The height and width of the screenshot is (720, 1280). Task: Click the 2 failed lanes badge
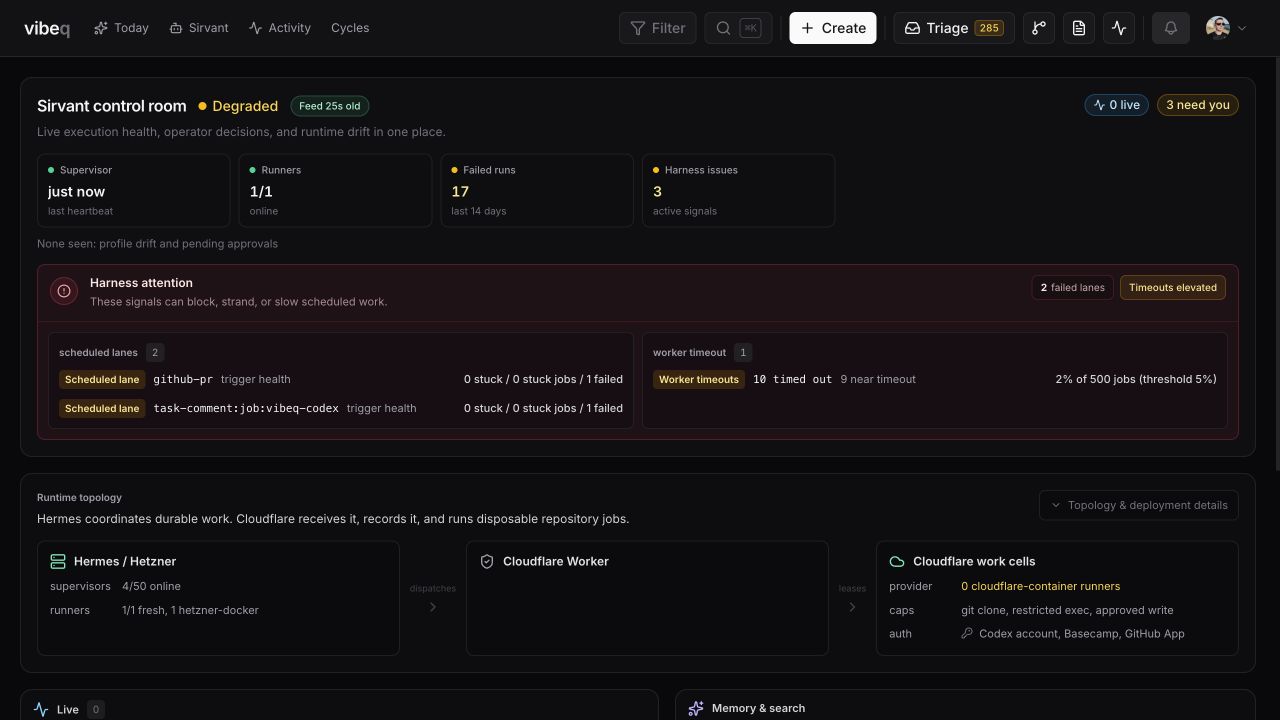pos(1073,288)
